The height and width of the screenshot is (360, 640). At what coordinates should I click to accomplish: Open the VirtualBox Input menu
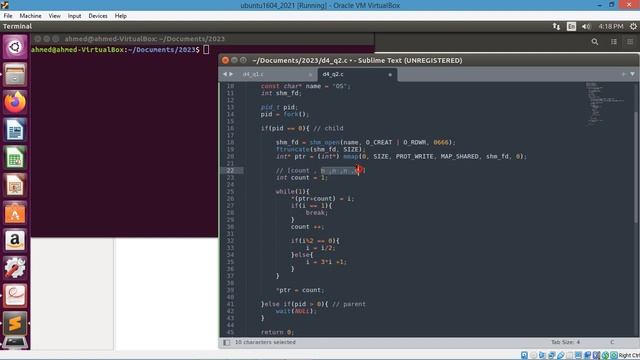[x=74, y=16]
